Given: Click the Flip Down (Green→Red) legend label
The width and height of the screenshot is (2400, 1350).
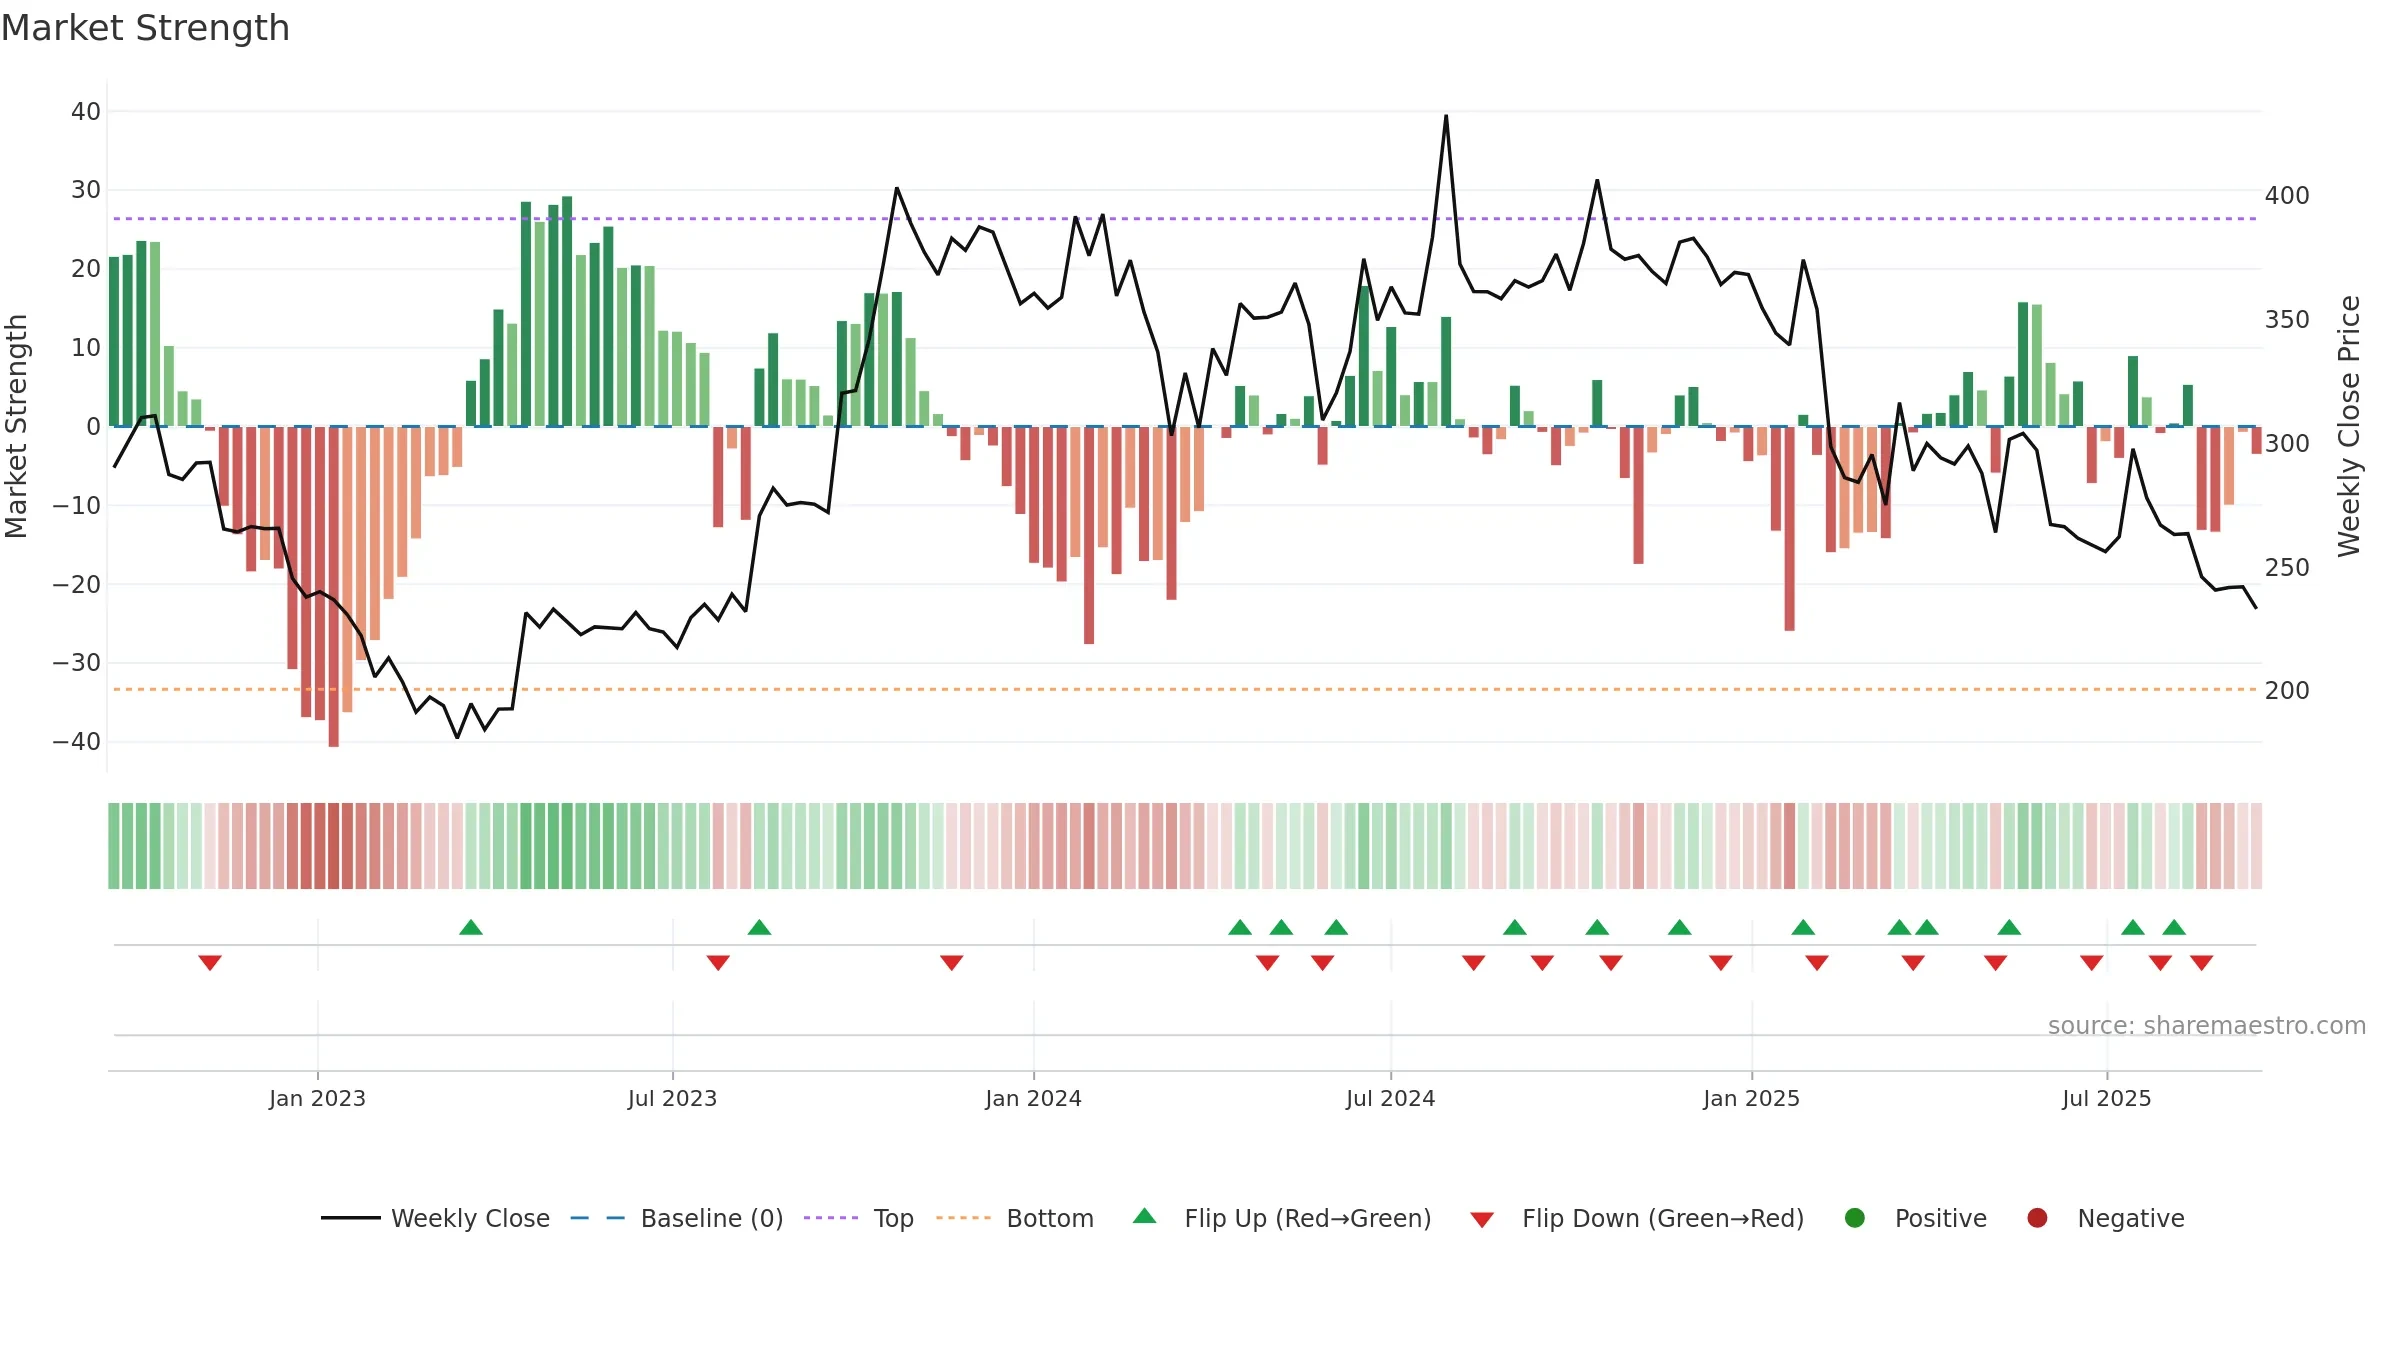Looking at the screenshot, I should click(x=1663, y=1218).
